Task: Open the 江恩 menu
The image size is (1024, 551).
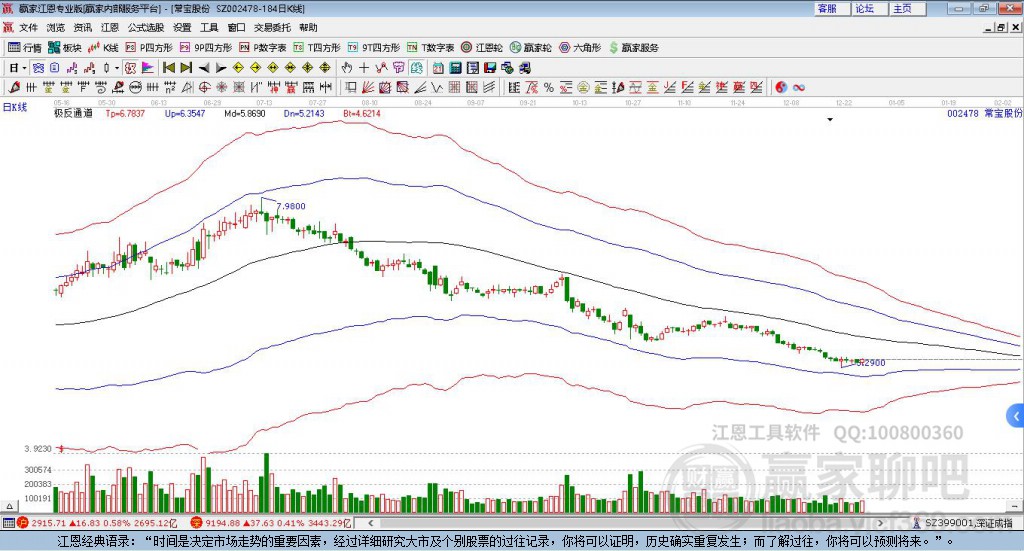Action: [110, 27]
